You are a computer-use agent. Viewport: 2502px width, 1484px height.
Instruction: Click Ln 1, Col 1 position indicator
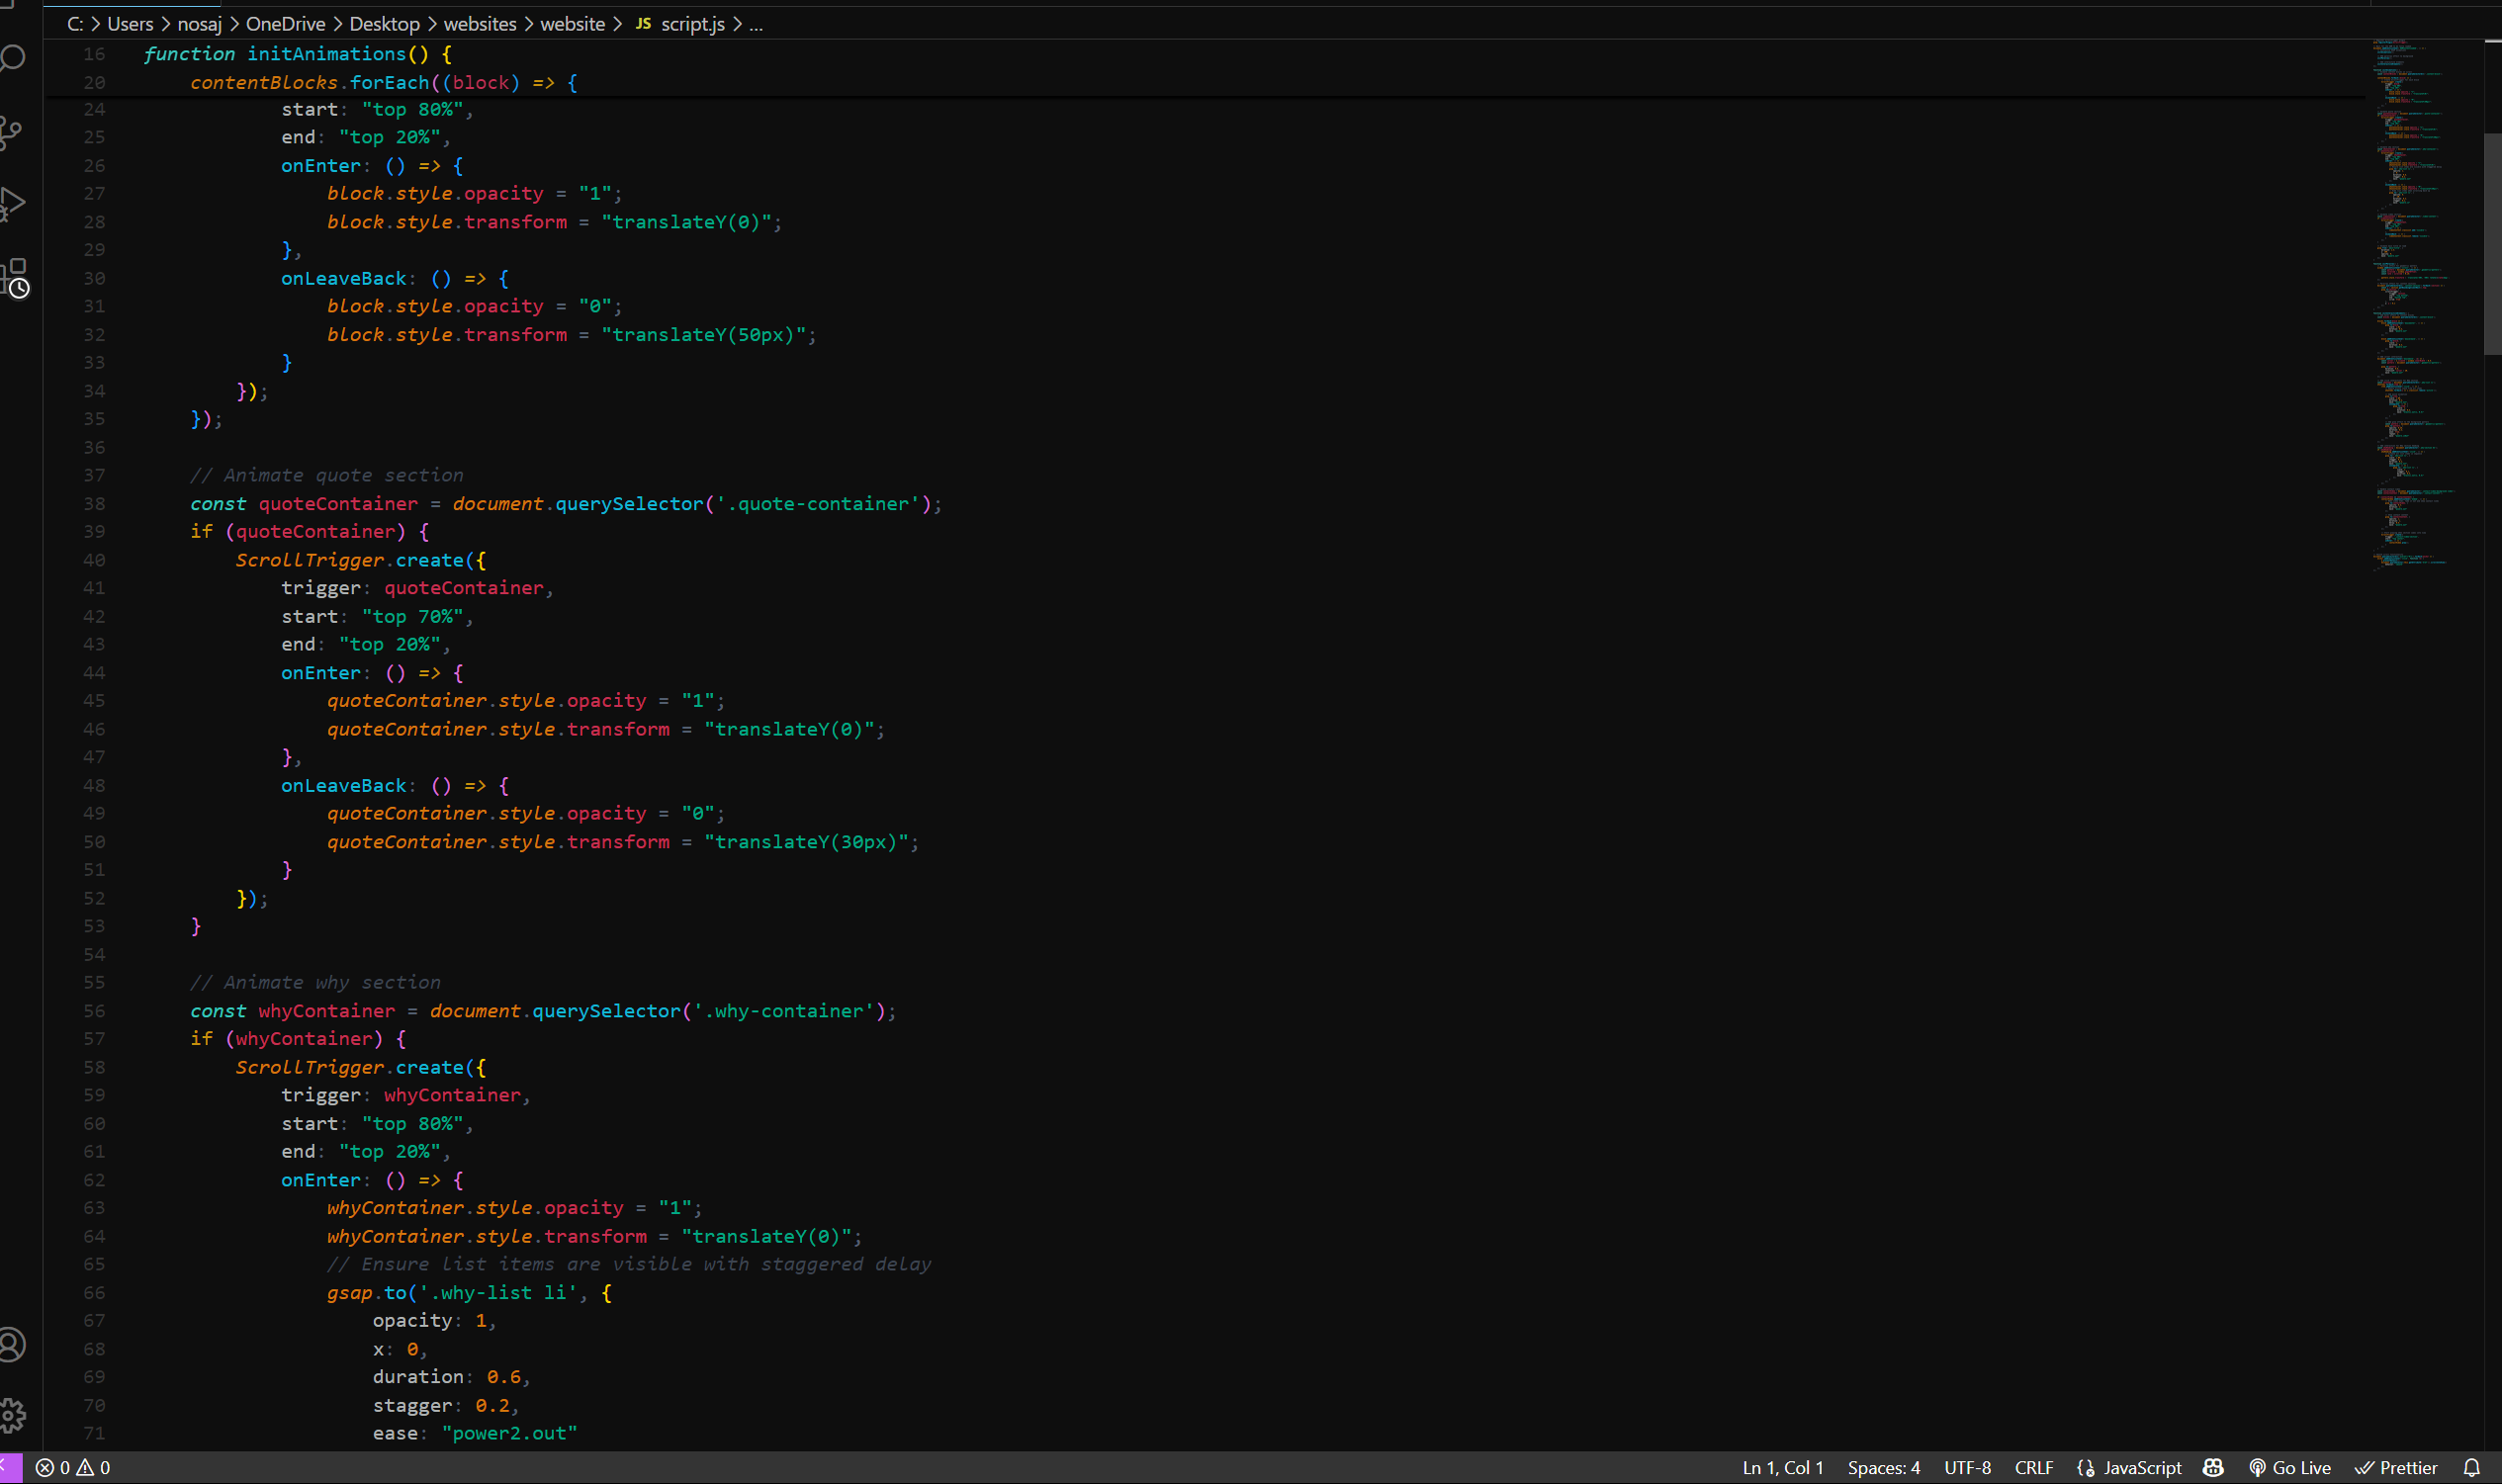click(1782, 1467)
